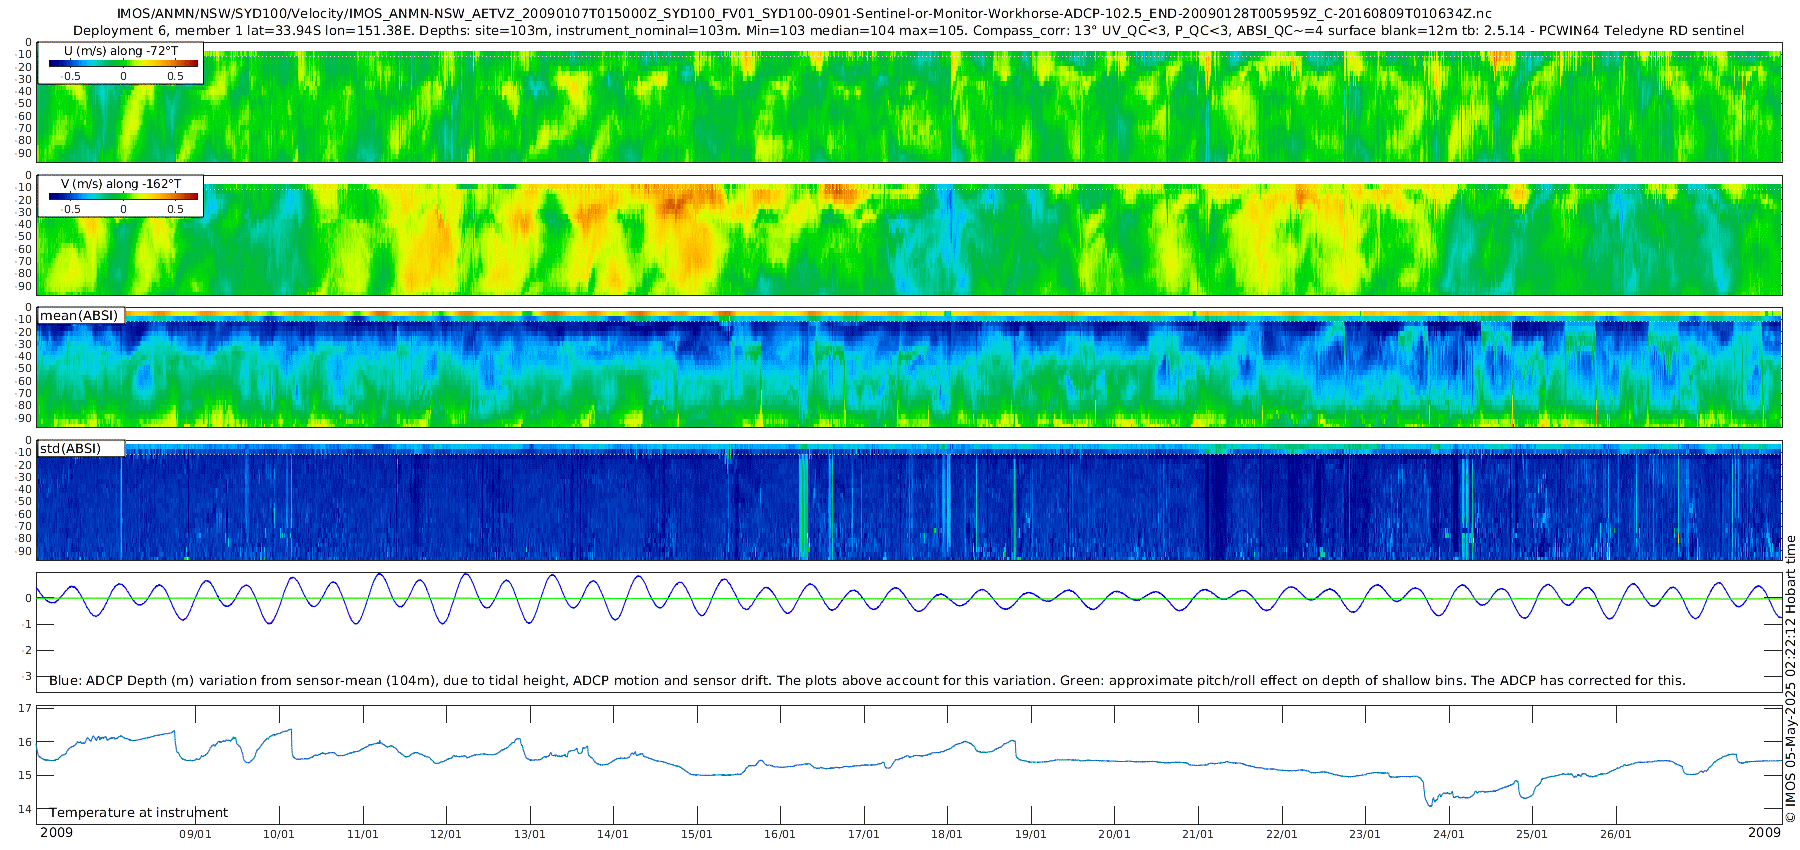The height and width of the screenshot is (850, 1800).
Task: Click the -3 tick on depth variation axis
Action: tap(27, 677)
